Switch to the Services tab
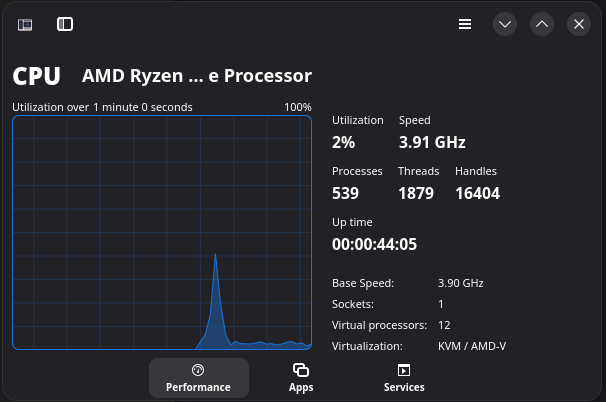Viewport: 606px width, 402px height. (404, 378)
